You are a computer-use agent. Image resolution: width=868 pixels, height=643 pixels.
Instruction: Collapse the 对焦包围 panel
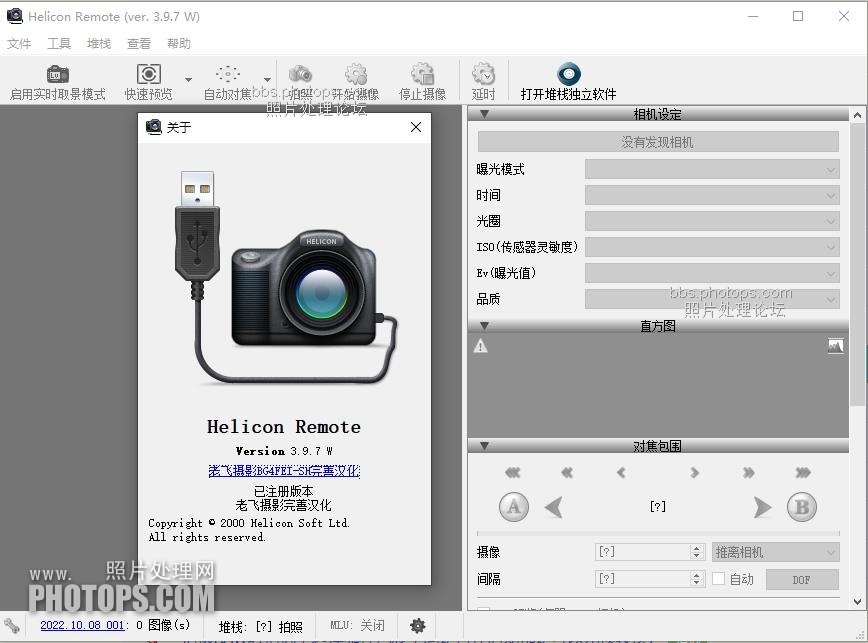coord(484,446)
